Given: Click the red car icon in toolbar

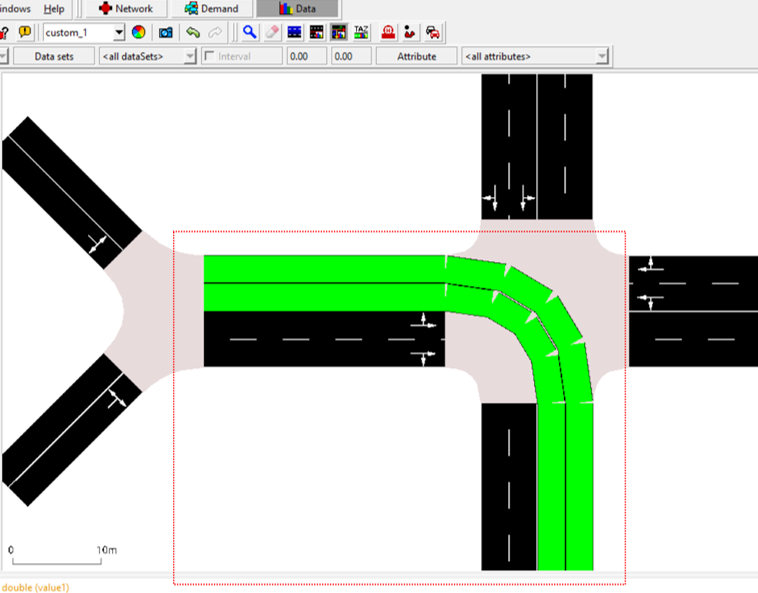Looking at the screenshot, I should [x=432, y=33].
